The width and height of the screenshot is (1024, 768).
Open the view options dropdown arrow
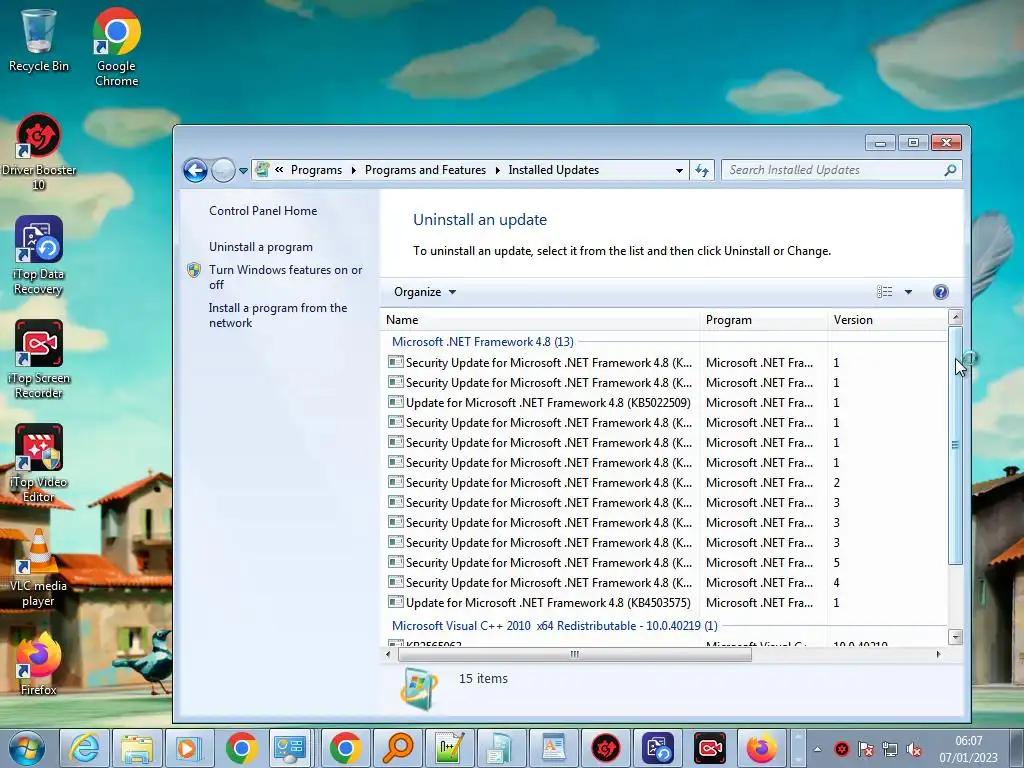tap(908, 292)
